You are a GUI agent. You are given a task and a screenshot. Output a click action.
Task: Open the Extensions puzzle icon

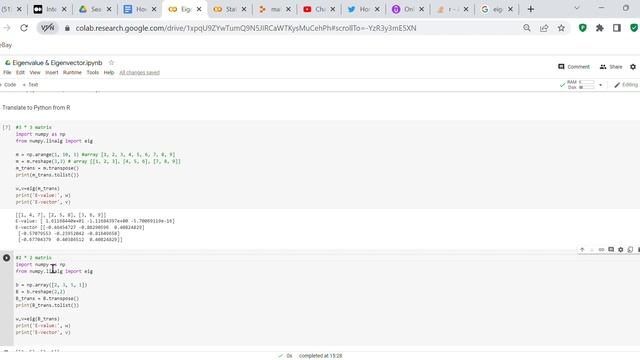click(600, 28)
